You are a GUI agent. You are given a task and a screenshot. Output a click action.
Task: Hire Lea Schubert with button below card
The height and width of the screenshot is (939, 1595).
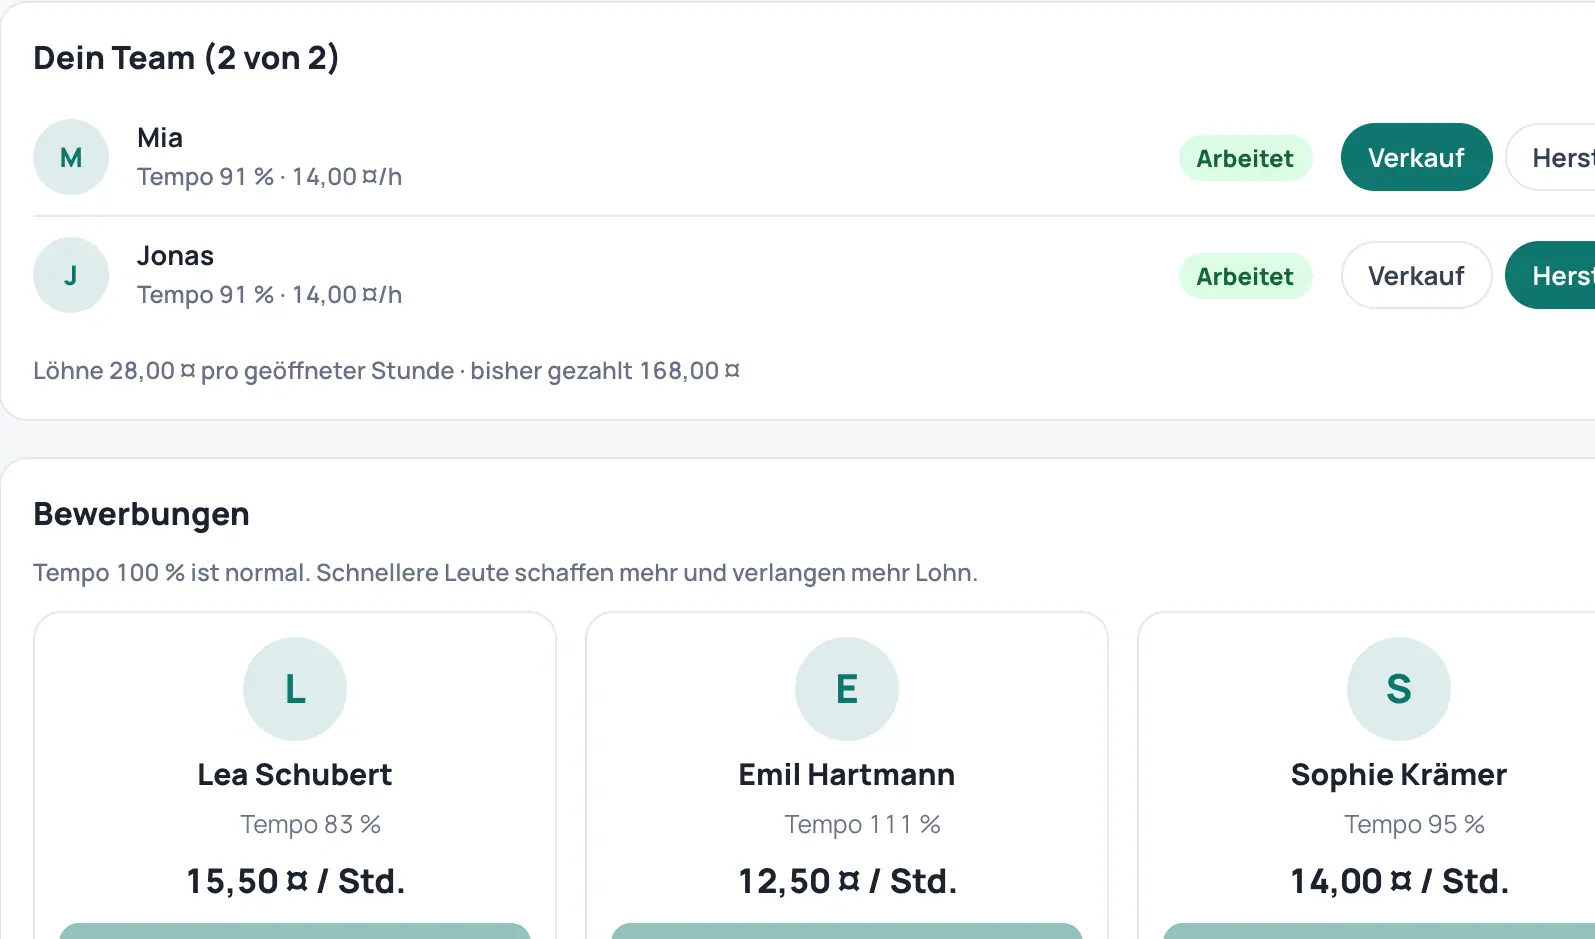click(295, 931)
